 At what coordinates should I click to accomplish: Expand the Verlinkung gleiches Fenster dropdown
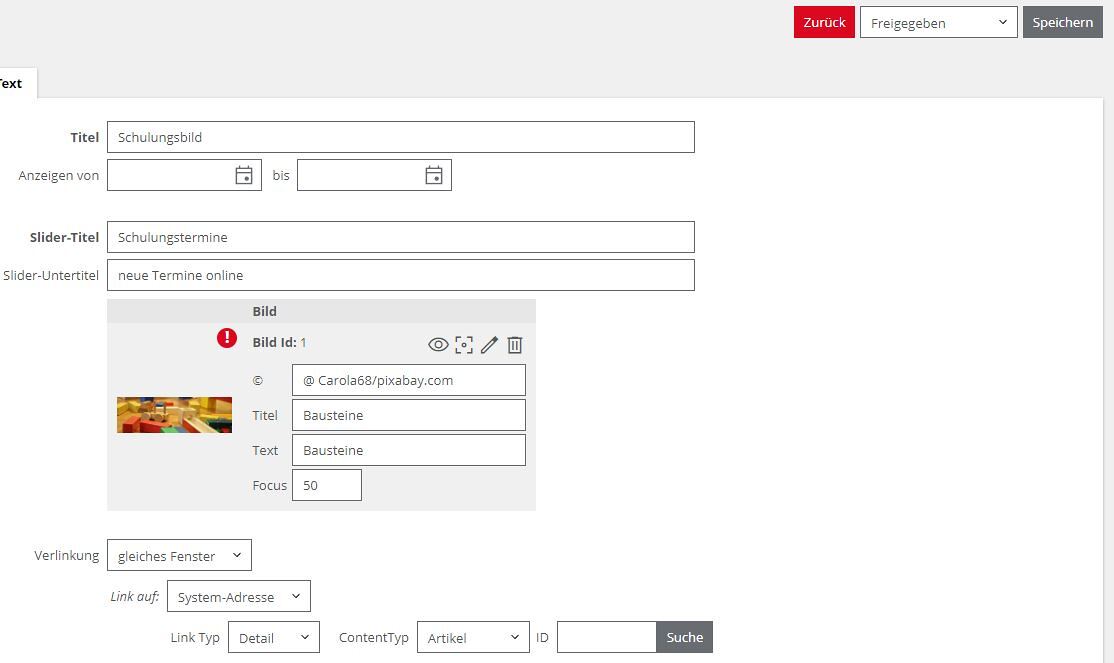(179, 556)
